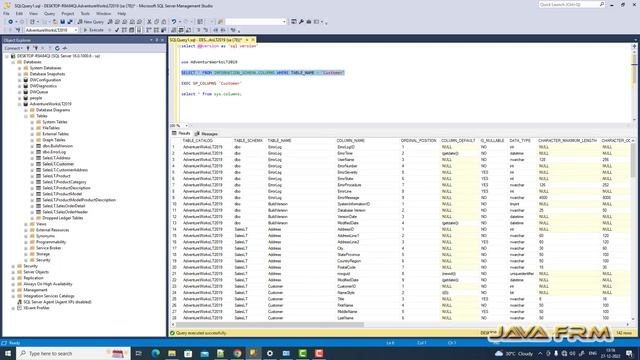640x360 pixels.
Task: Click the taskbar search box
Action: coord(73,353)
